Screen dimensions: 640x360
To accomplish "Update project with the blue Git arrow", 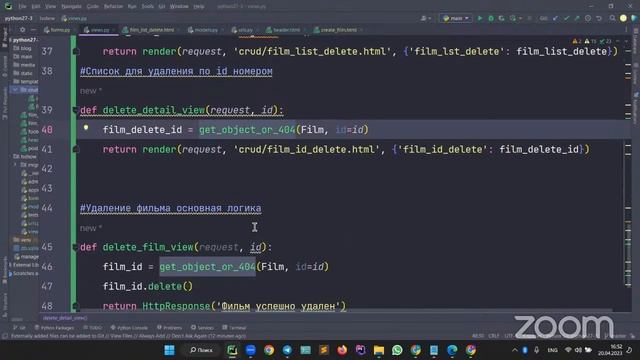I will pyautogui.click(x=556, y=18).
